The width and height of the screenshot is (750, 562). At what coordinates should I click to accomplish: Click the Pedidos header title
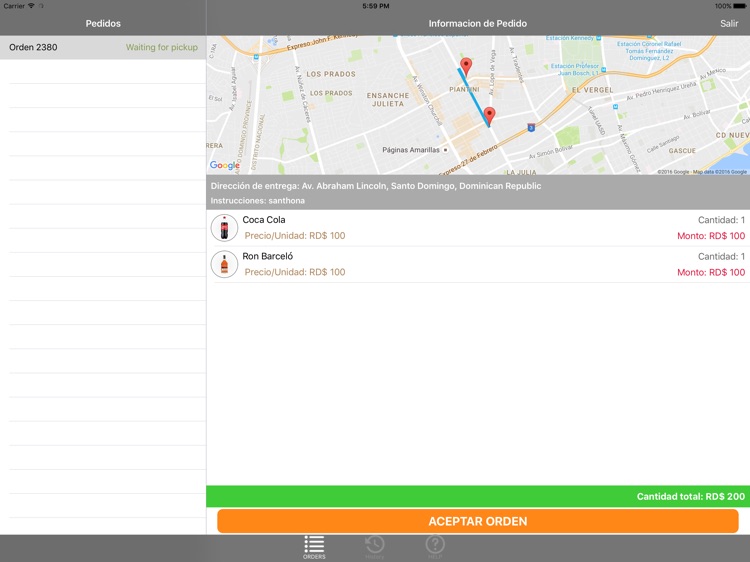point(103,23)
